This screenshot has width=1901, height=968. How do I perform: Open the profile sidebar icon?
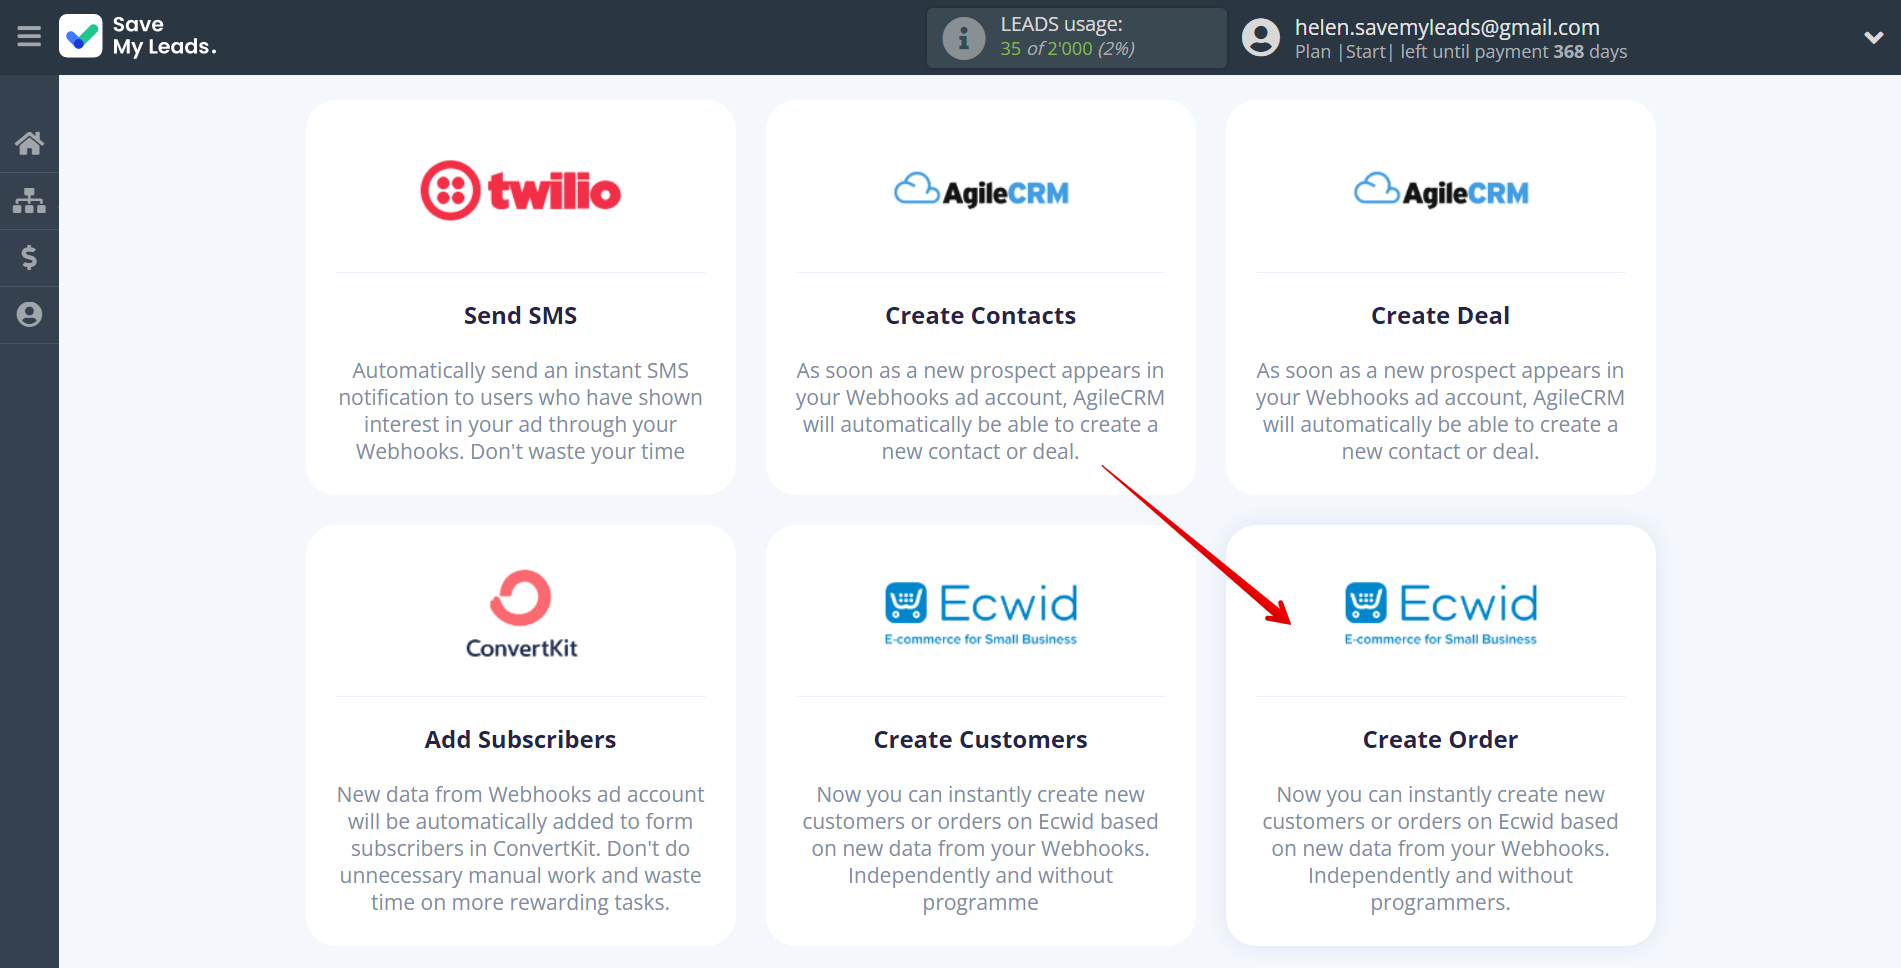coord(29,315)
